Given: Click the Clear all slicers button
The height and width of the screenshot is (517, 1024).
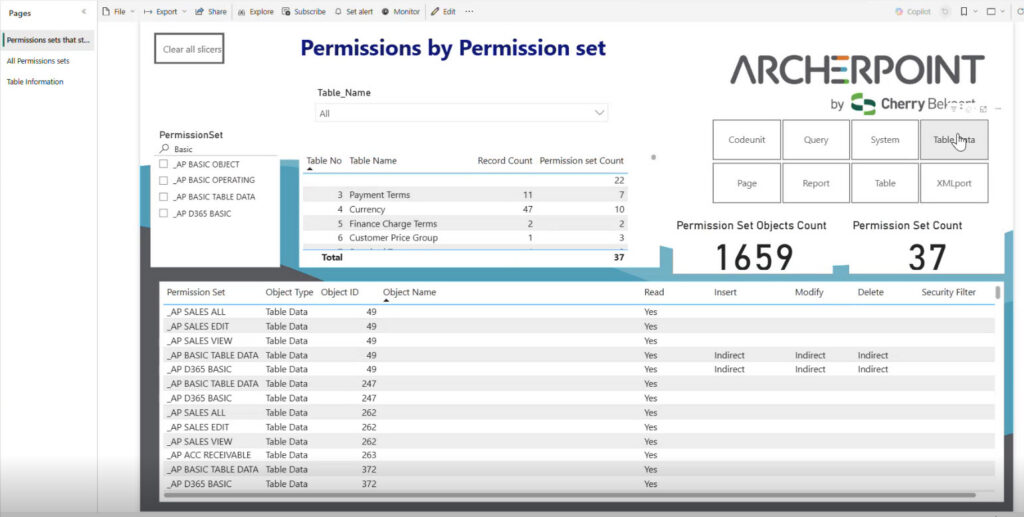Looking at the screenshot, I should pyautogui.click(x=189, y=49).
